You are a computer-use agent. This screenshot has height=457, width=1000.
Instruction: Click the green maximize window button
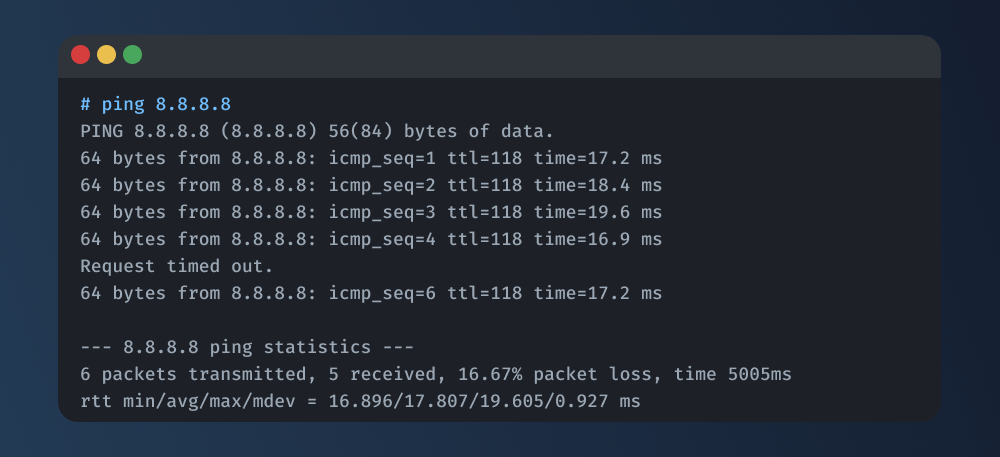coord(132,55)
